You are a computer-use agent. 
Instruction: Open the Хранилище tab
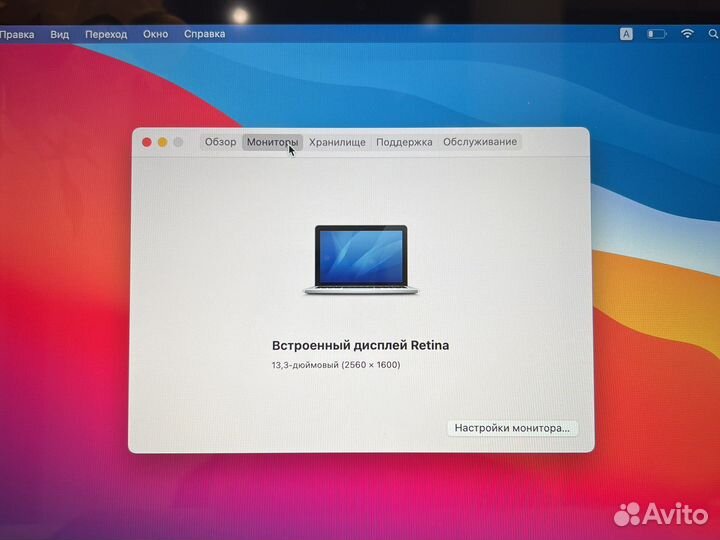pos(337,142)
